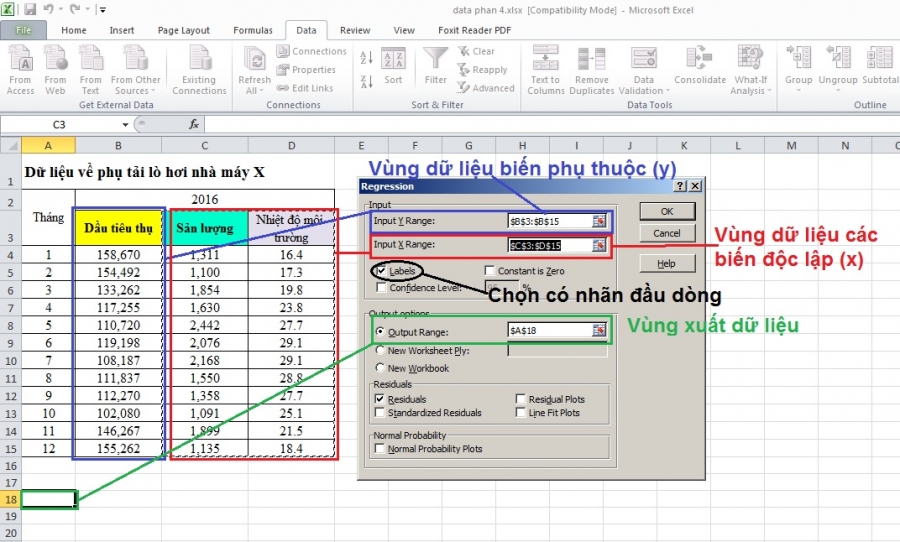900x542 pixels.
Task: Open the Filter tool in ribbon
Action: pyautogui.click(x=435, y=60)
